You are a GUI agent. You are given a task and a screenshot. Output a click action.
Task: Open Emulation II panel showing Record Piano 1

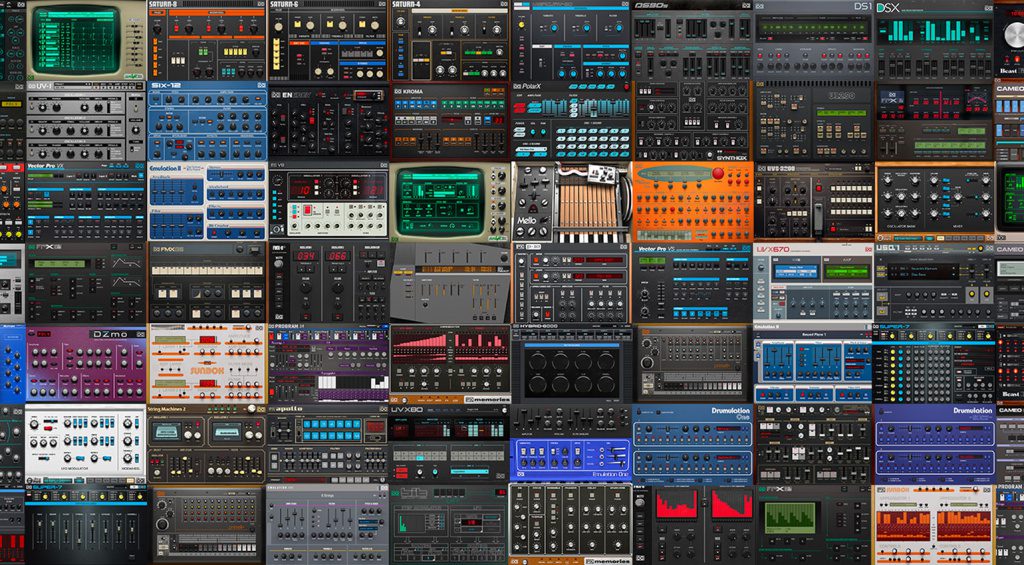coord(814,363)
